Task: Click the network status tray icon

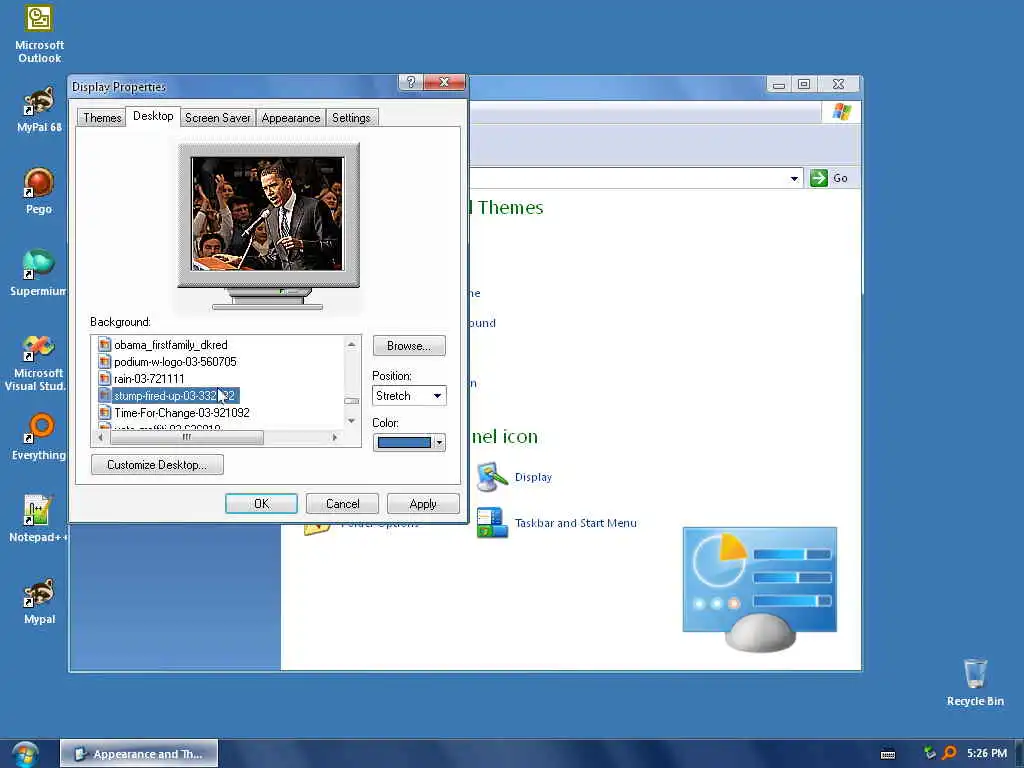Action: (929, 753)
